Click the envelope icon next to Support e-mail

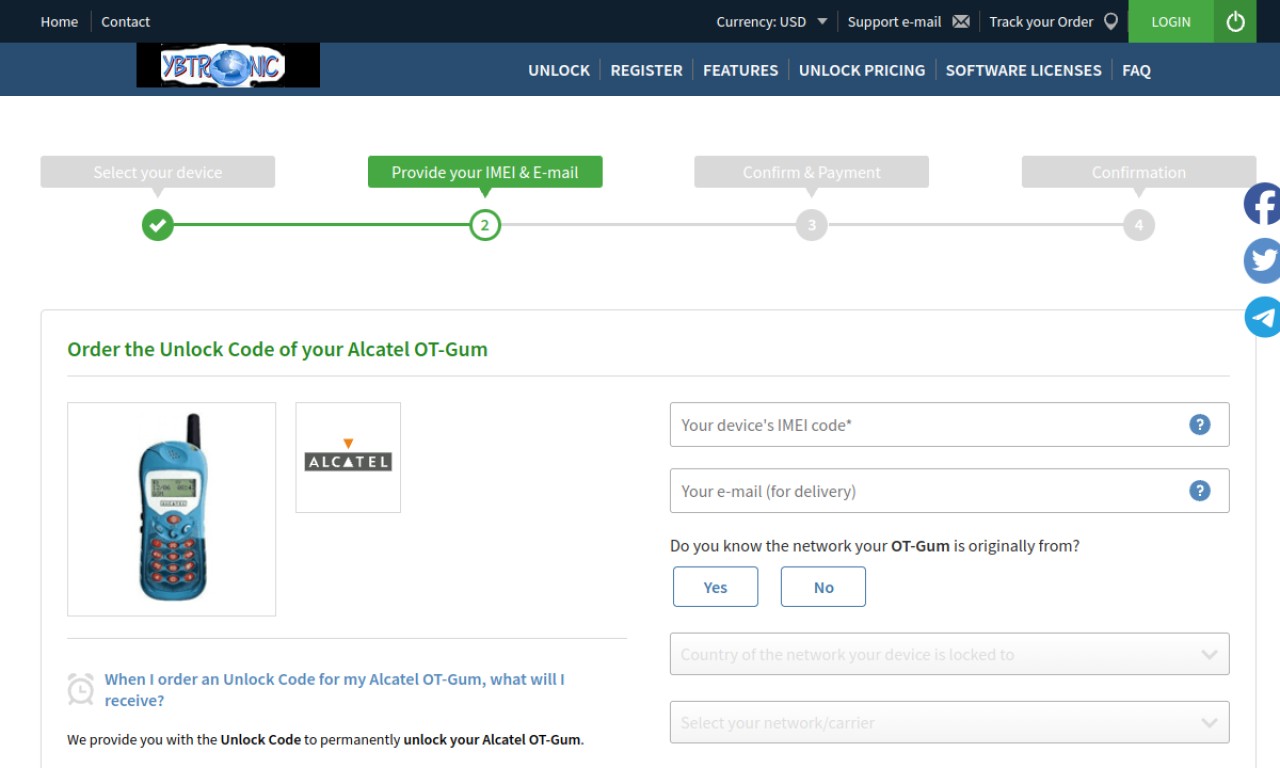pyautogui.click(x=961, y=22)
